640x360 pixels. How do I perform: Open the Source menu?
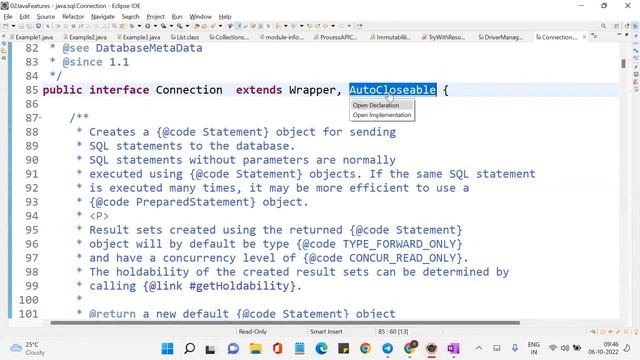(x=46, y=17)
